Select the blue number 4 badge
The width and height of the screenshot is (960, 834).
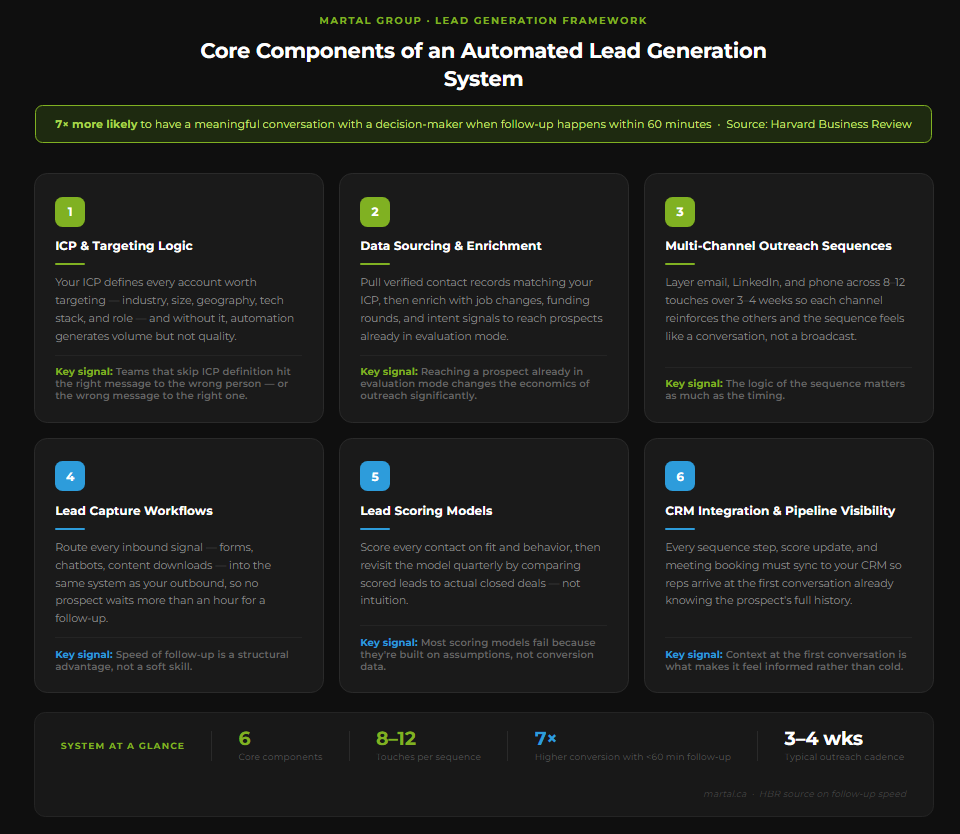pos(70,476)
